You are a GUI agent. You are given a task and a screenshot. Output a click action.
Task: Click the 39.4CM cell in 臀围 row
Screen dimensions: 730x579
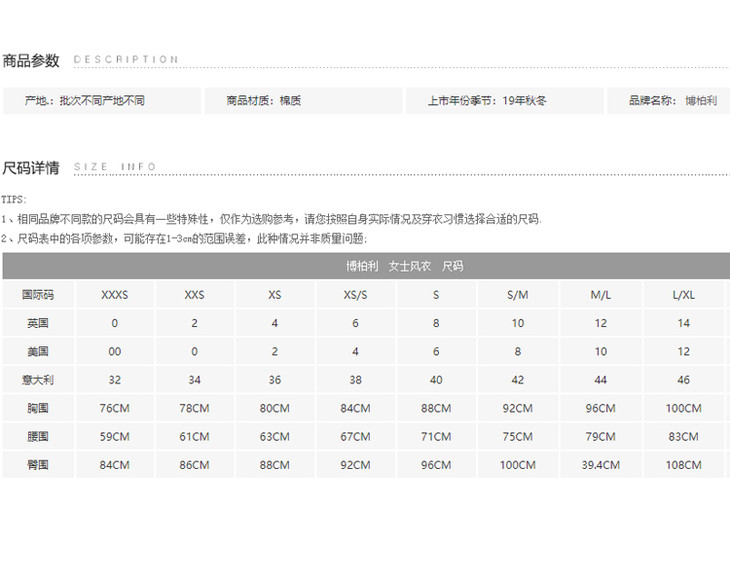click(600, 465)
